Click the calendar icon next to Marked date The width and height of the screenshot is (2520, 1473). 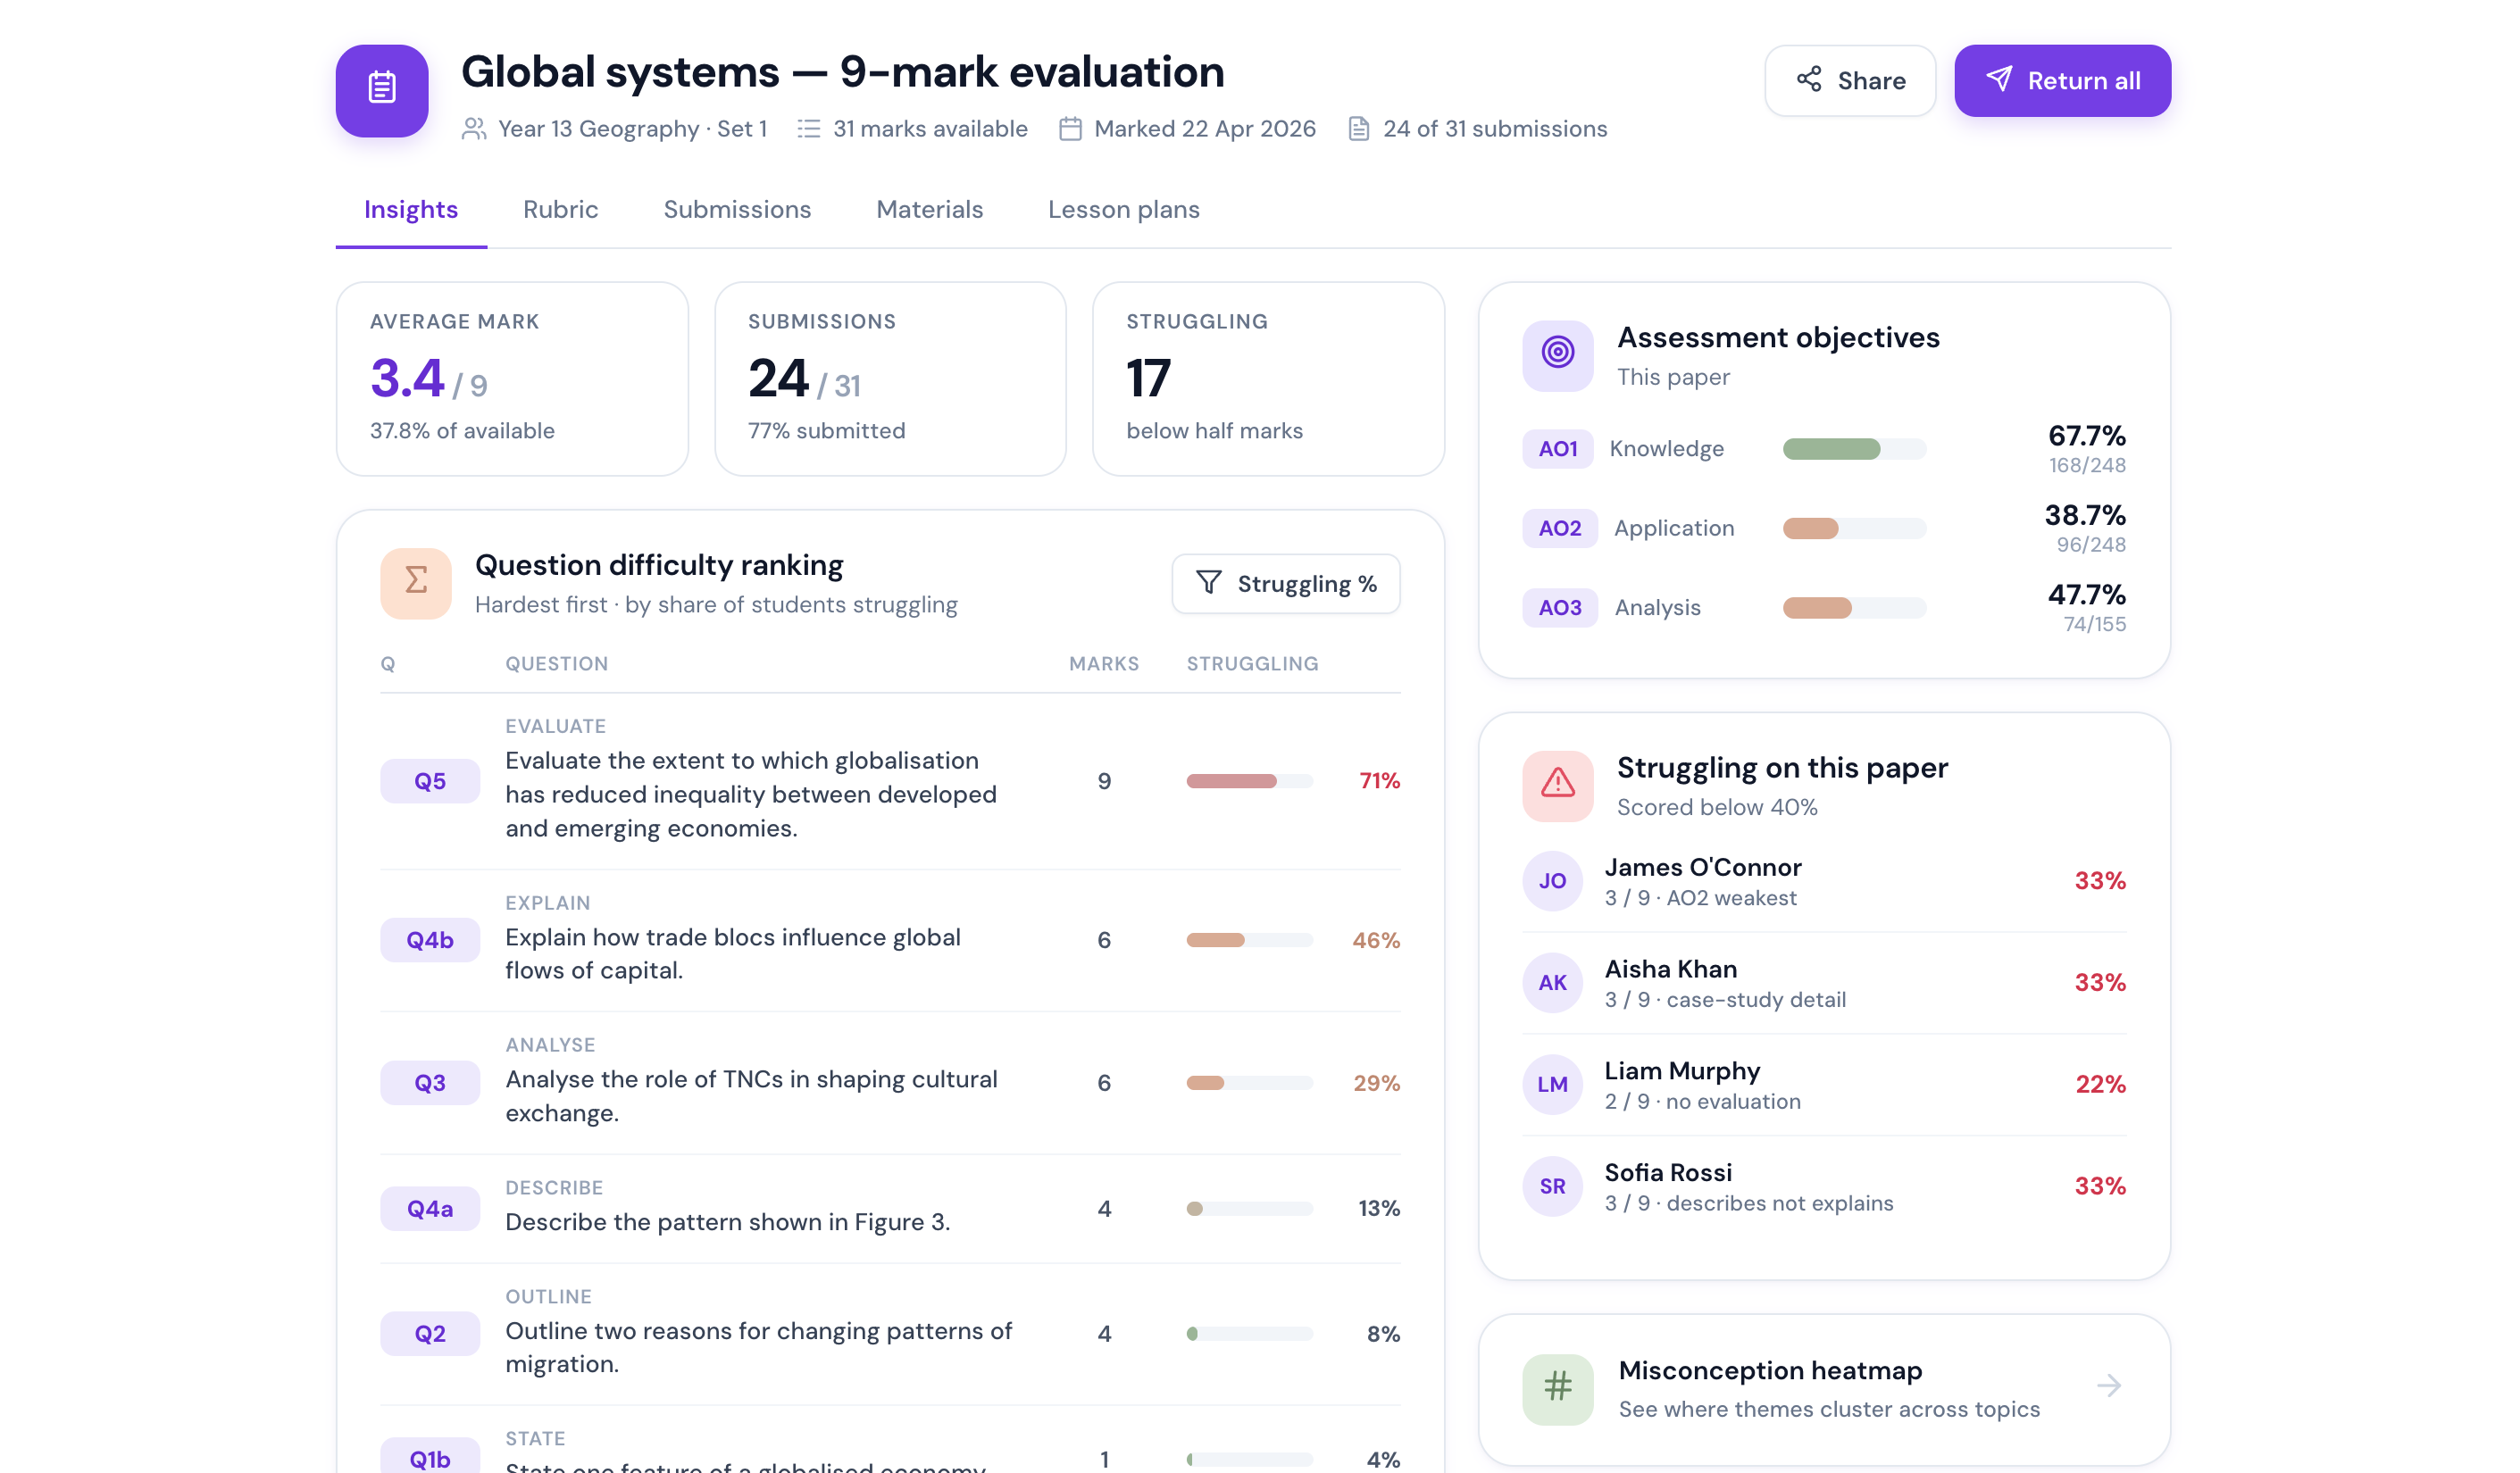tap(1070, 129)
